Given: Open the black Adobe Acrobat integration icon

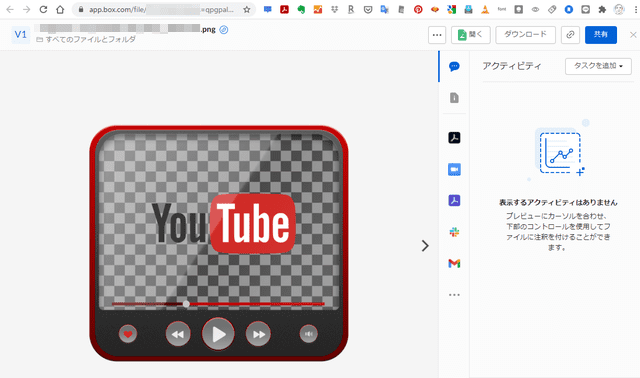Looking at the screenshot, I should [x=454, y=138].
